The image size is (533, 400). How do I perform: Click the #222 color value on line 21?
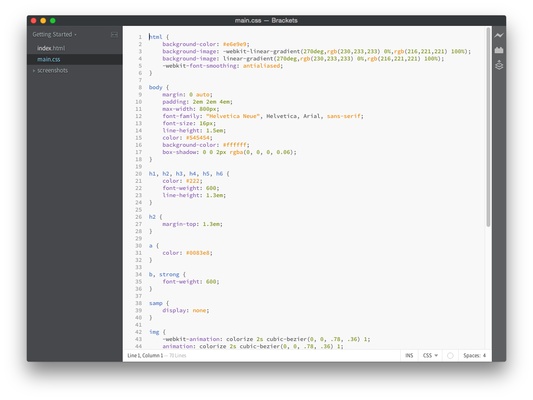pos(192,181)
